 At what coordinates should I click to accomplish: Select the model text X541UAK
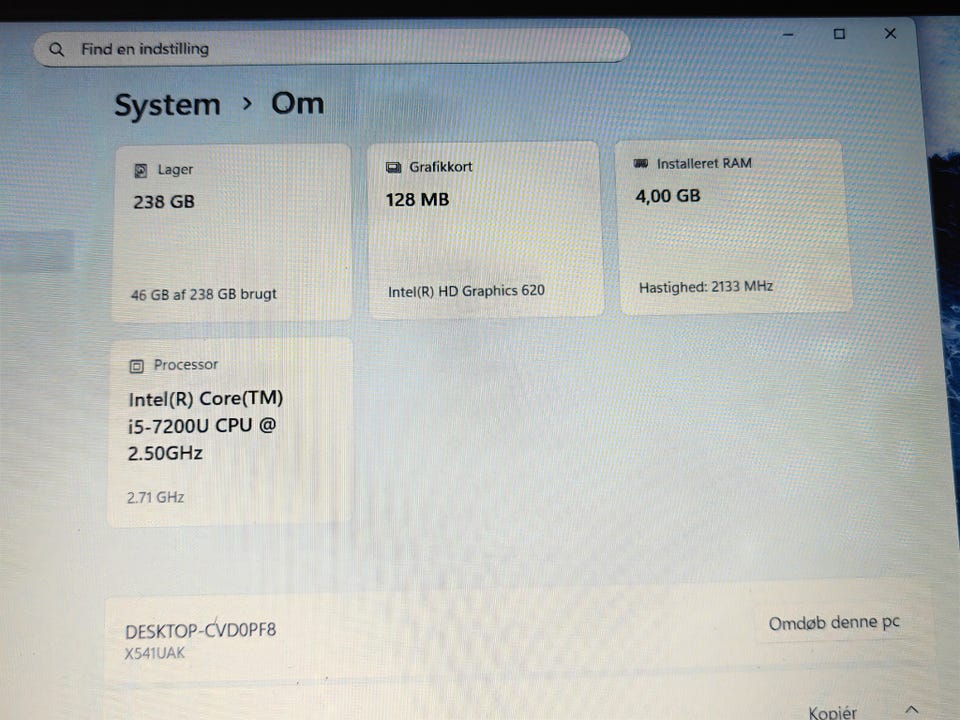[x=154, y=653]
